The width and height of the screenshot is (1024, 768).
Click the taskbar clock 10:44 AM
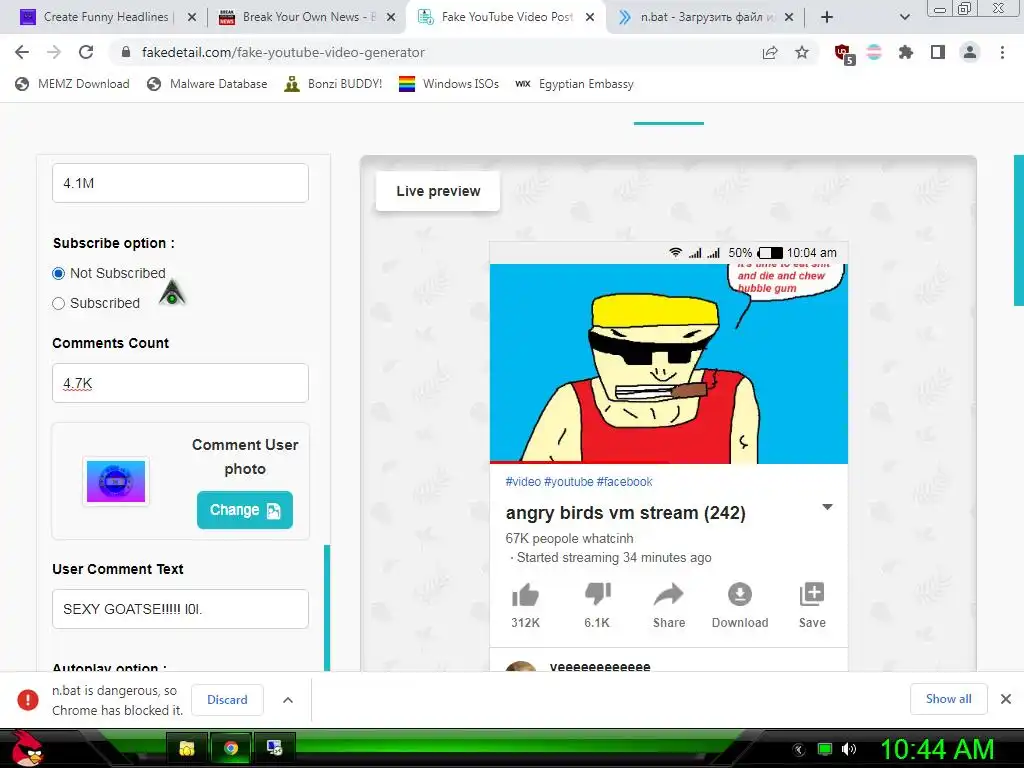tap(938, 749)
